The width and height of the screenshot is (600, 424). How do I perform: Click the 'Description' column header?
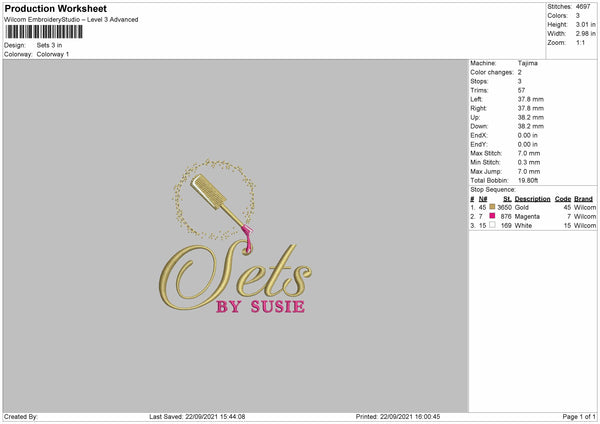(x=532, y=199)
